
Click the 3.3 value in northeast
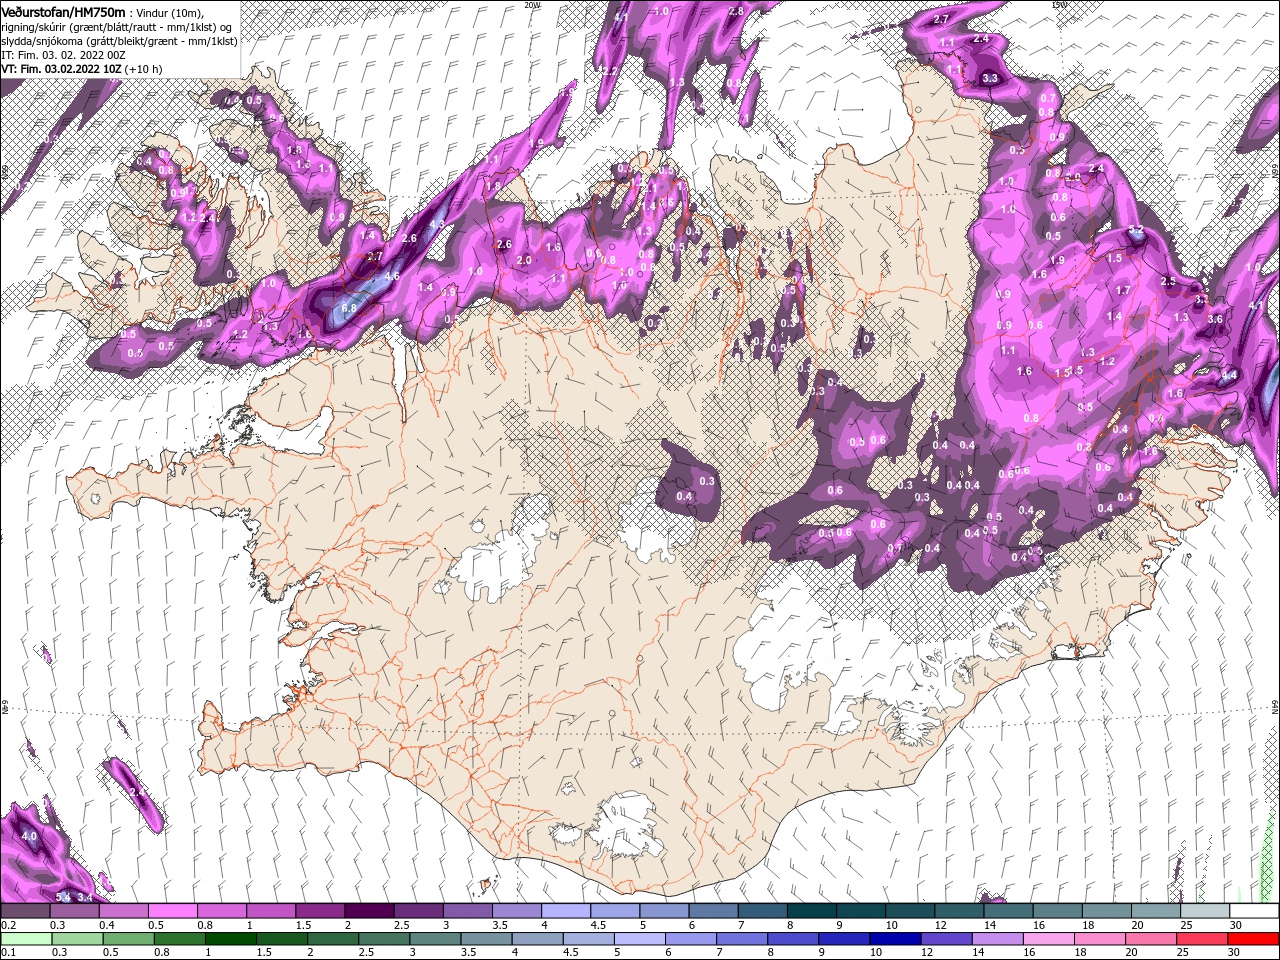[x=990, y=77]
